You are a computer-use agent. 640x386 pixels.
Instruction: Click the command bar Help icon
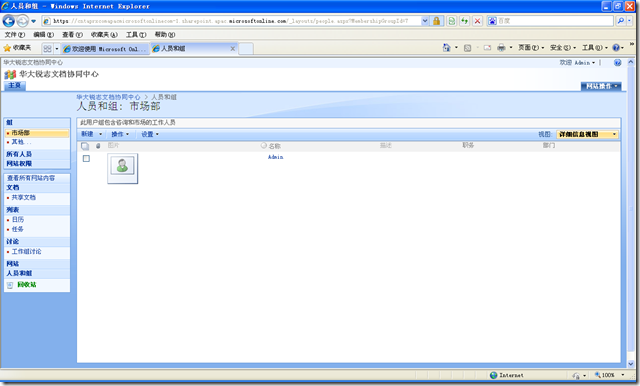coord(616,48)
